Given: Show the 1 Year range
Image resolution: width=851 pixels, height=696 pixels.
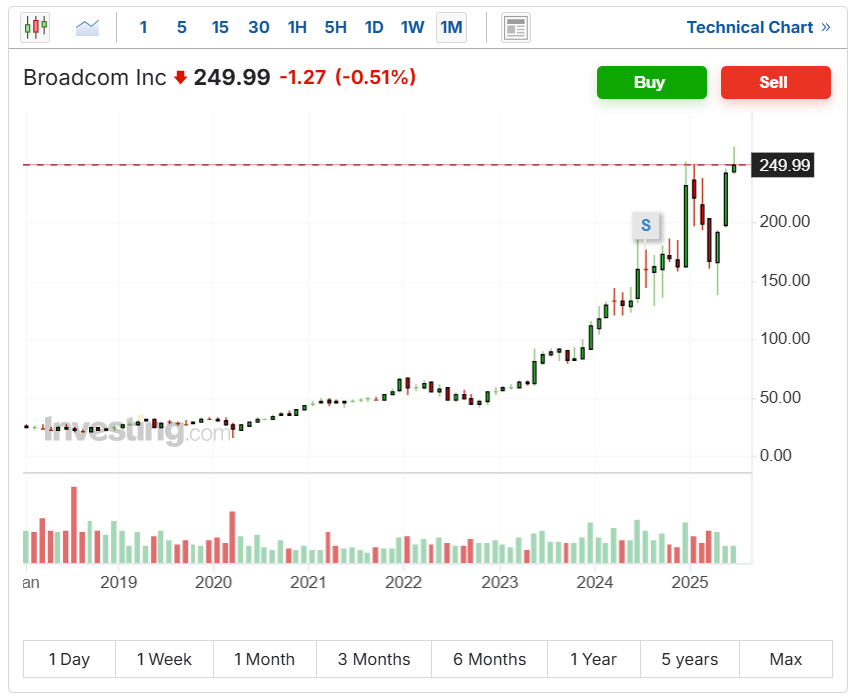Looking at the screenshot, I should pos(594,659).
